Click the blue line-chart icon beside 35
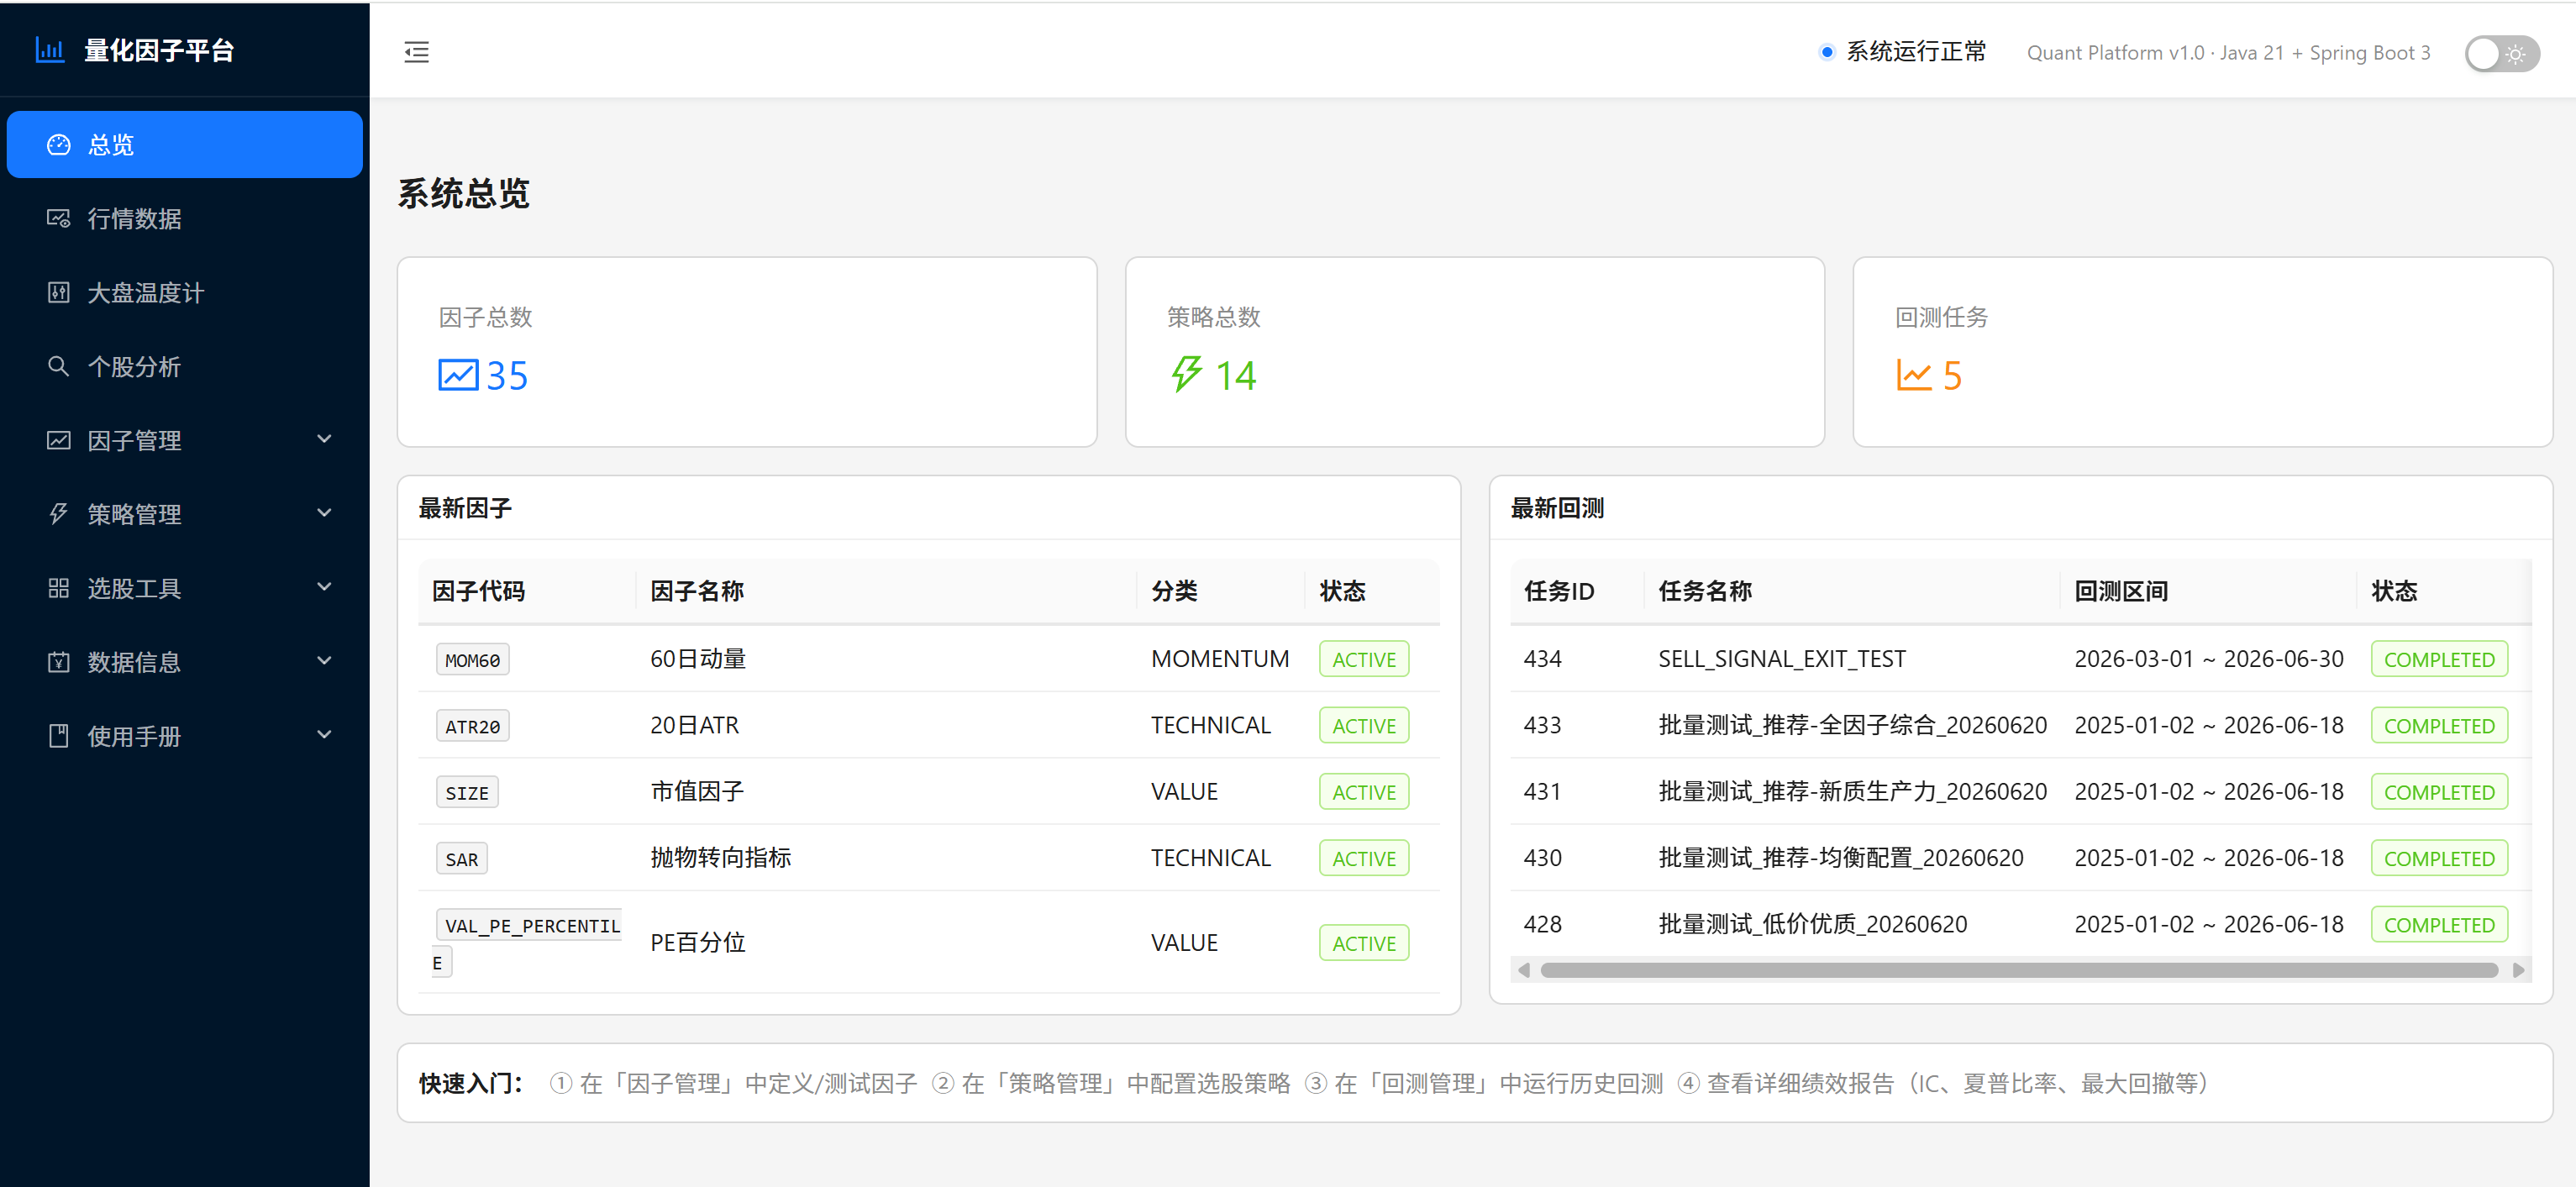The width and height of the screenshot is (2576, 1187). [458, 375]
